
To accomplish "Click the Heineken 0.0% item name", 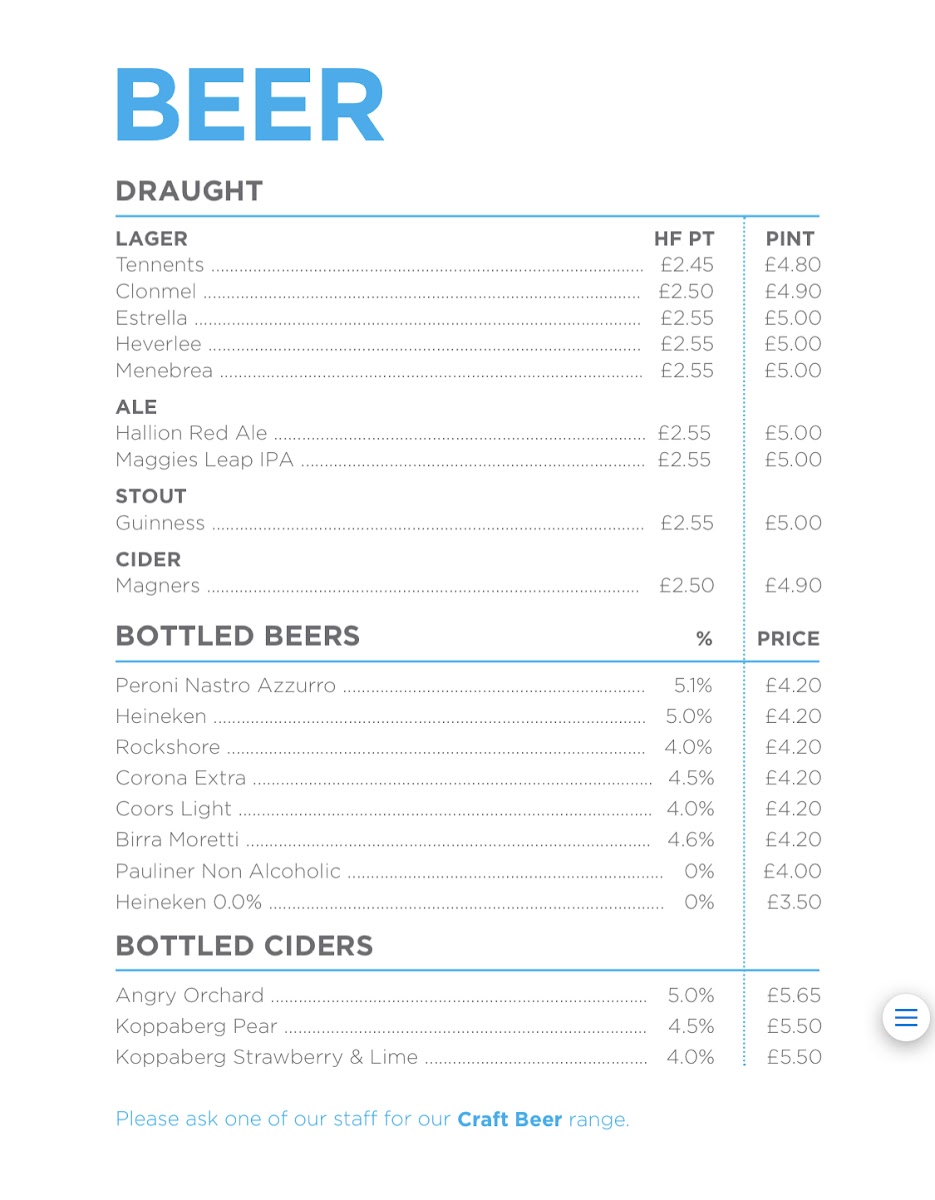I will [188, 902].
